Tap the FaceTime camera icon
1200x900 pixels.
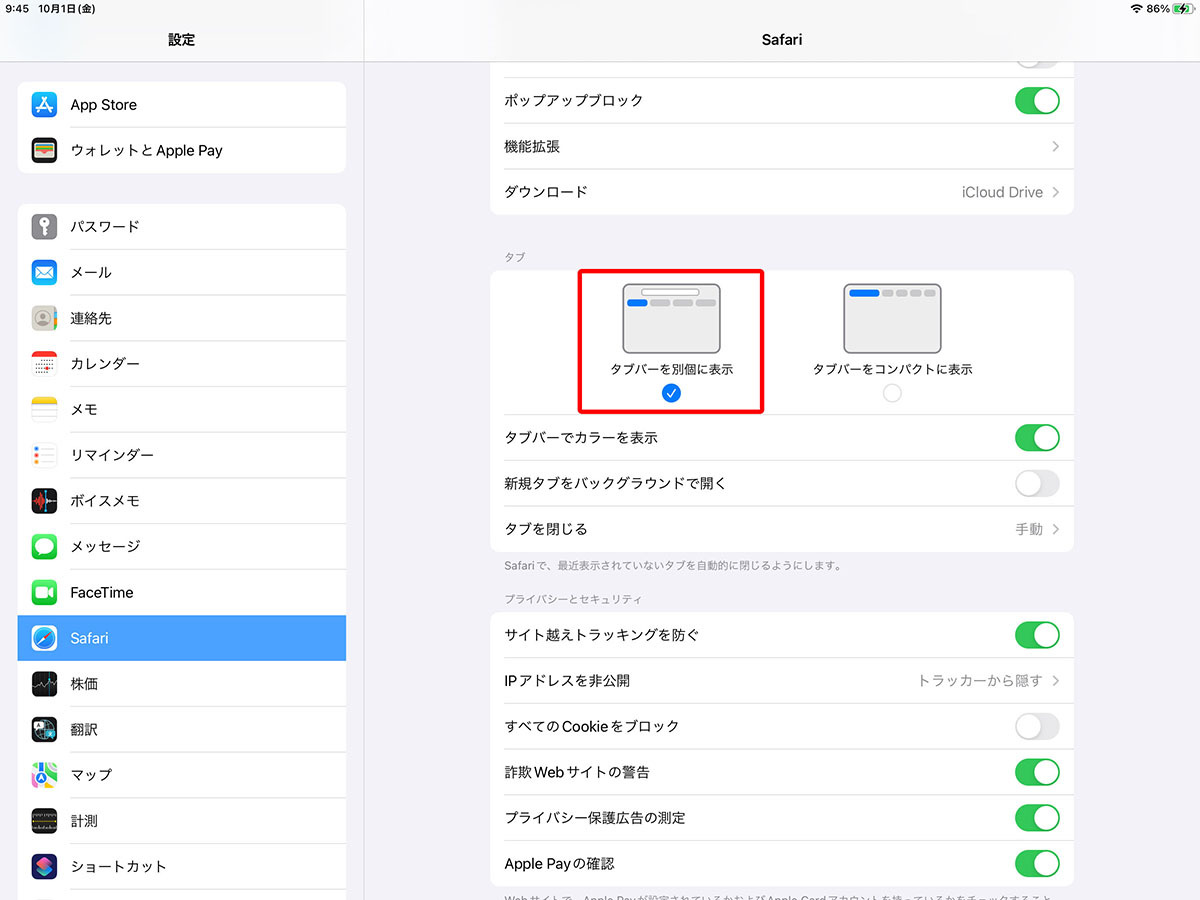tap(44, 592)
